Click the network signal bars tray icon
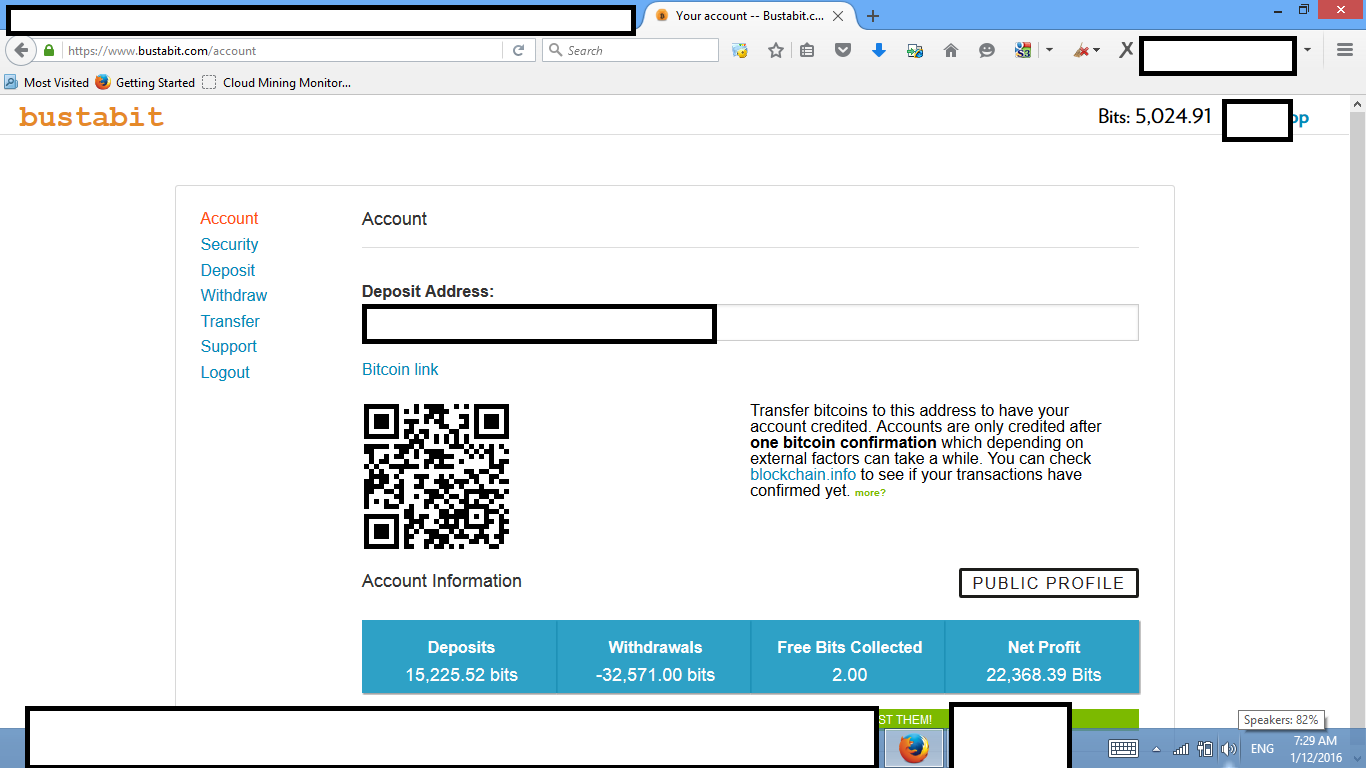This screenshot has width=1366, height=768. (1181, 748)
